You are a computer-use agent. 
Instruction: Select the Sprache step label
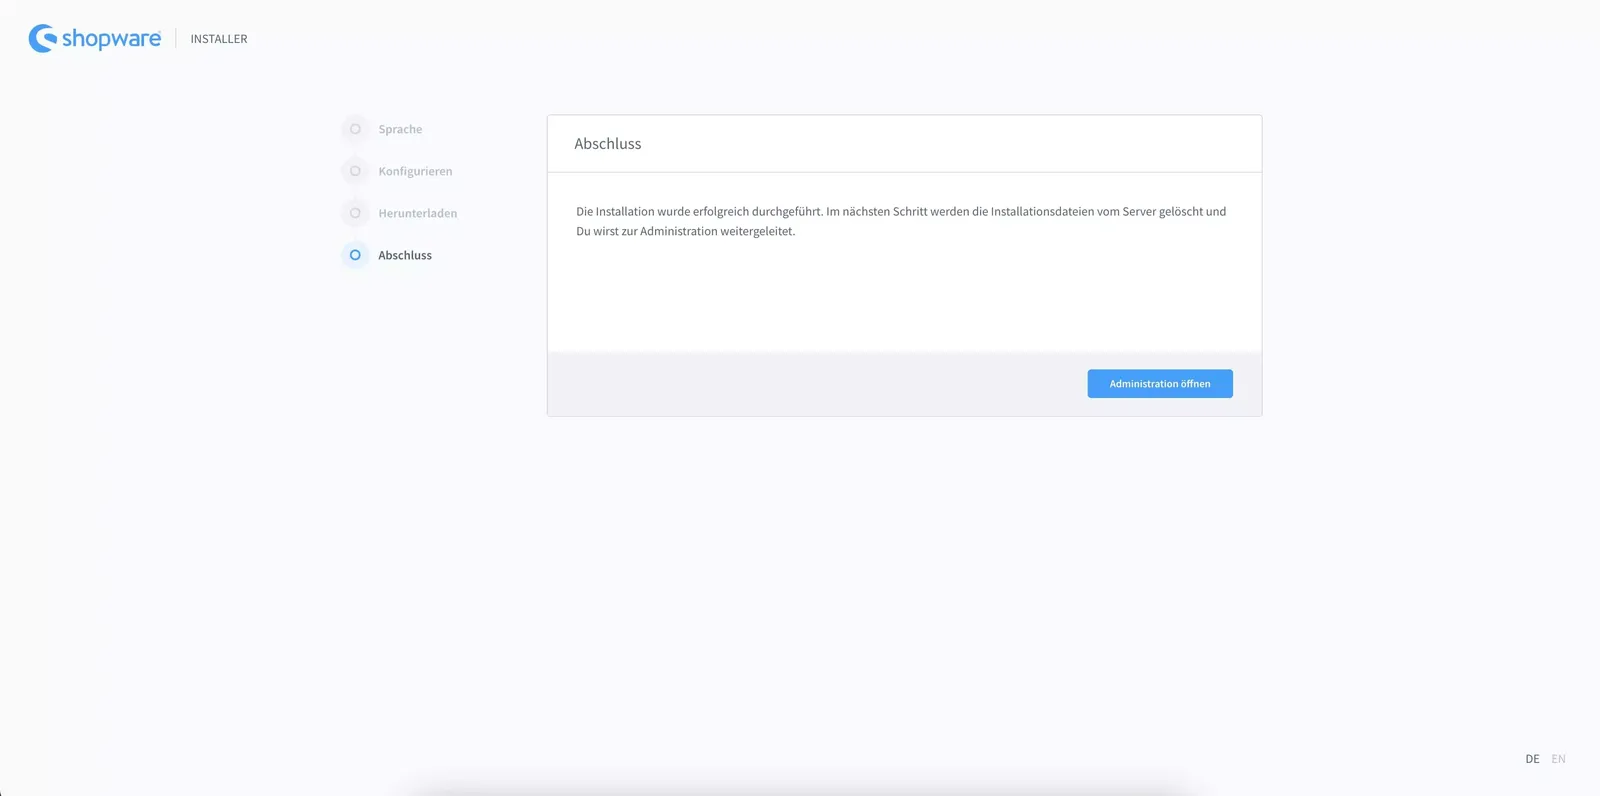tap(400, 129)
